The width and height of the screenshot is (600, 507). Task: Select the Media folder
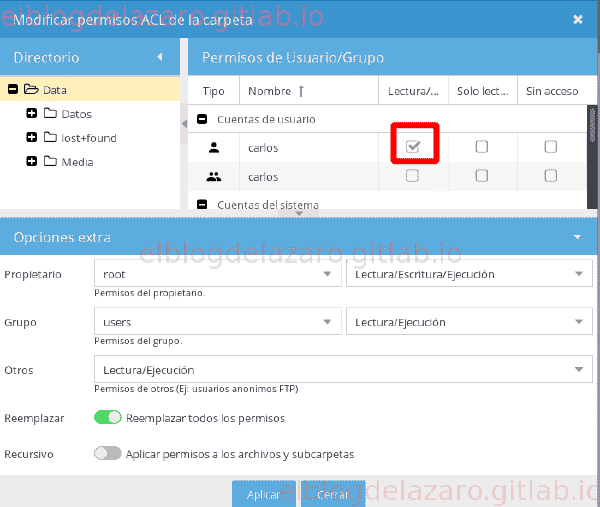[77, 162]
